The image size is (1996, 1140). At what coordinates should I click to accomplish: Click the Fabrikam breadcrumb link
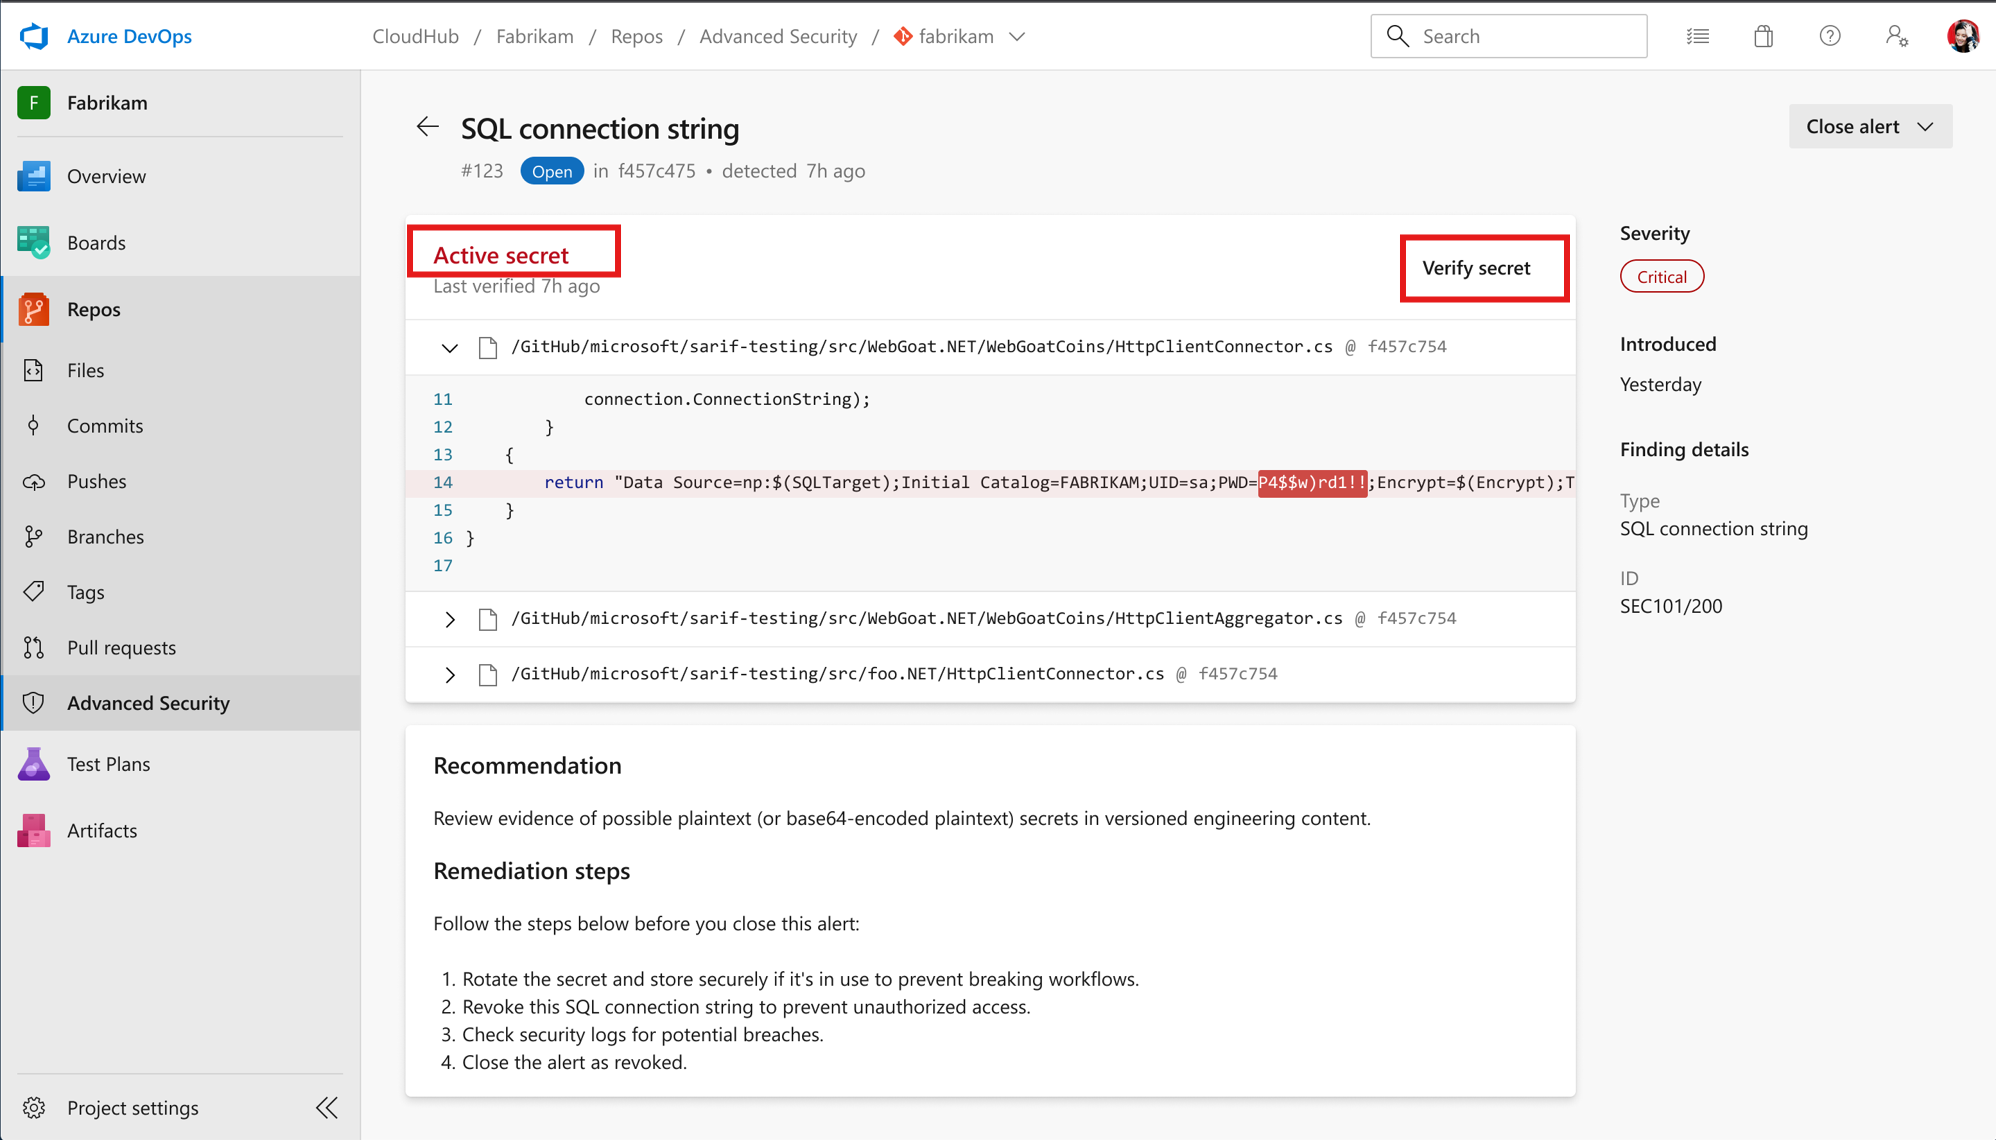(535, 36)
